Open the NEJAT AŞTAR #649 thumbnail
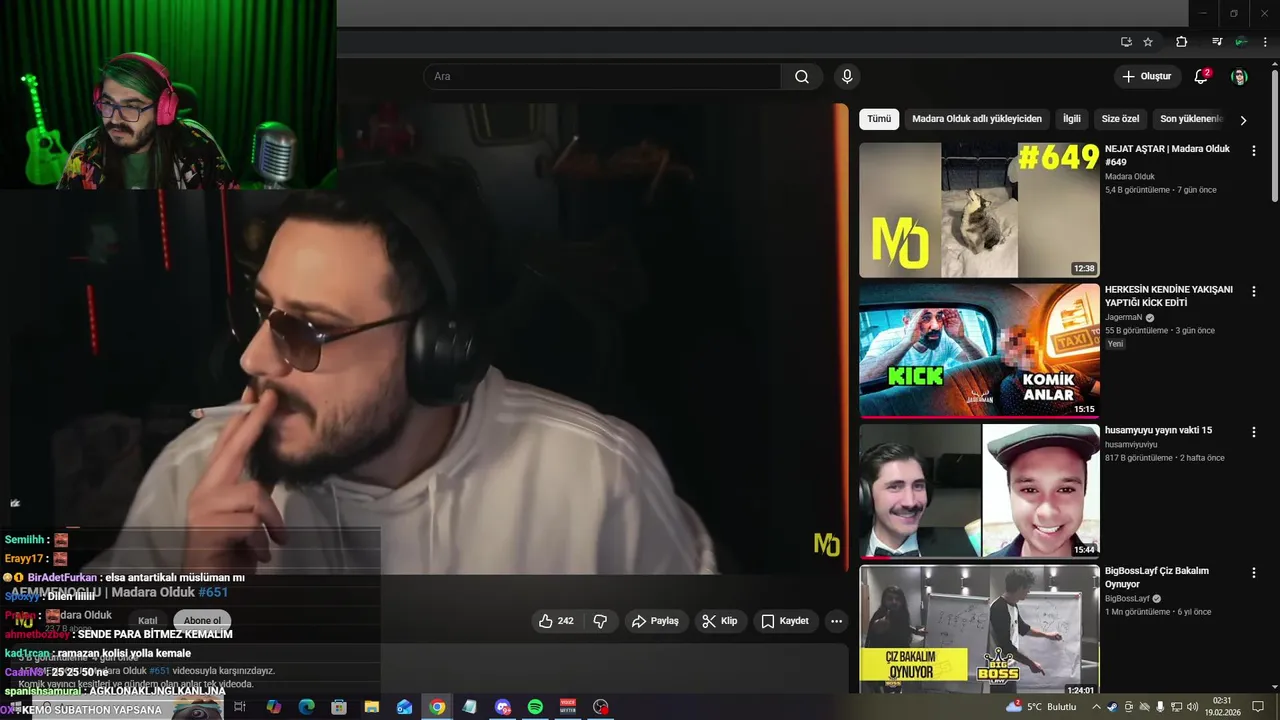The height and width of the screenshot is (720, 1280). (979, 210)
